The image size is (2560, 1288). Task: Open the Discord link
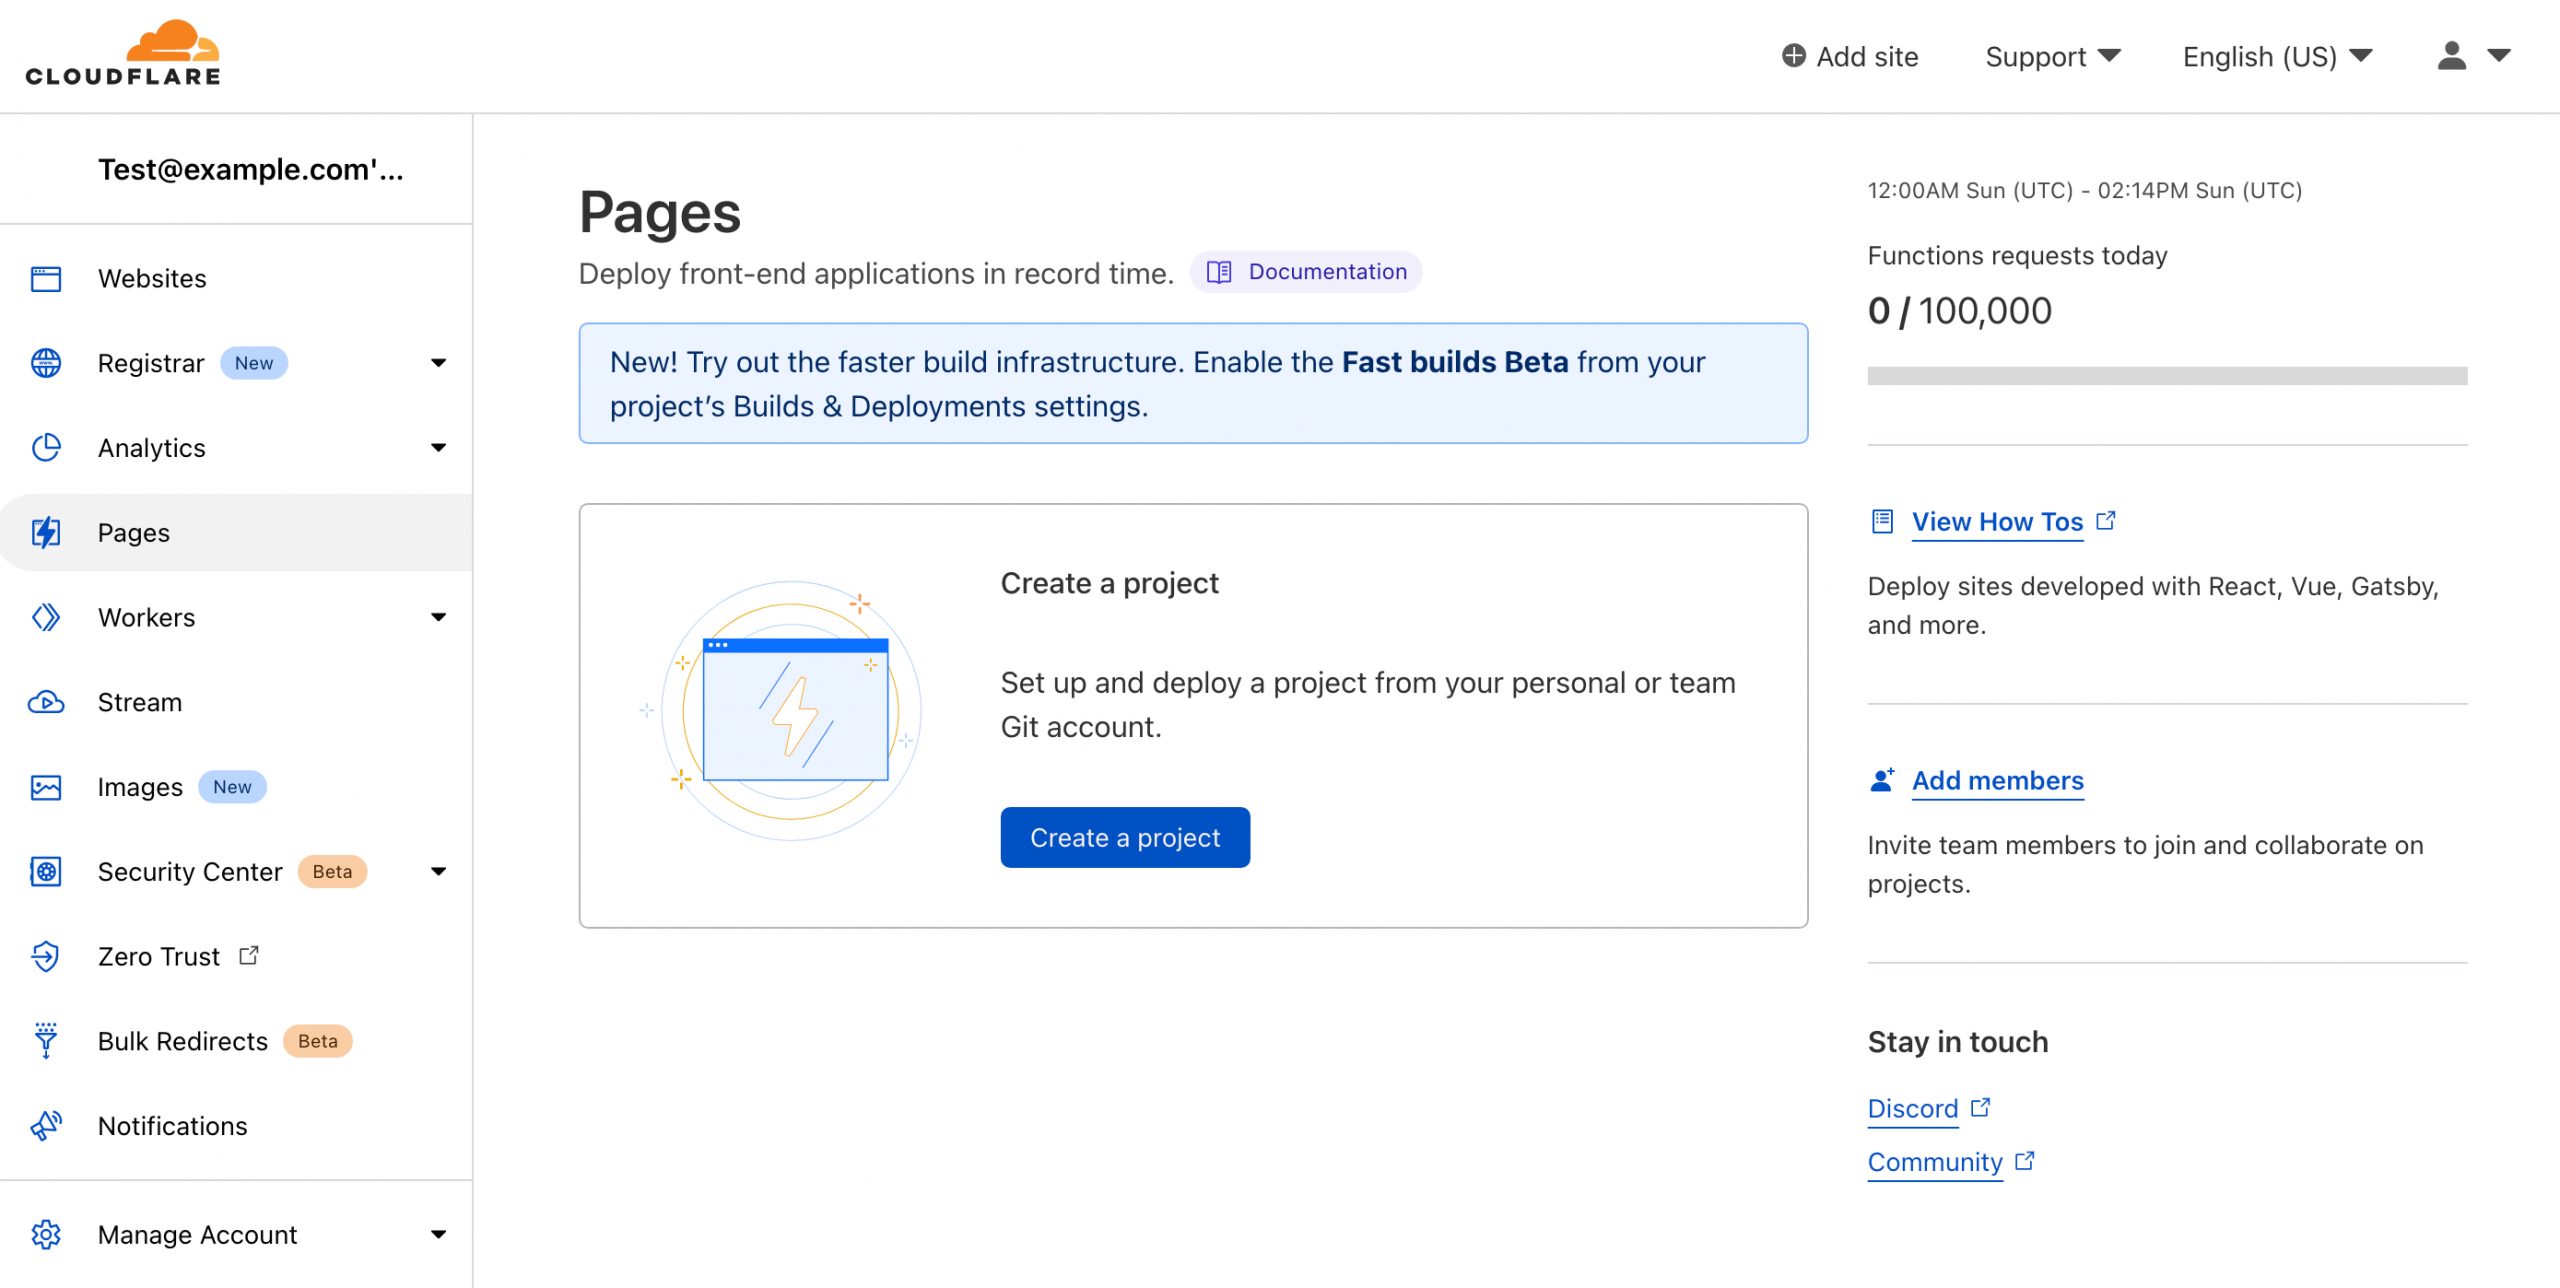(x=1913, y=1109)
